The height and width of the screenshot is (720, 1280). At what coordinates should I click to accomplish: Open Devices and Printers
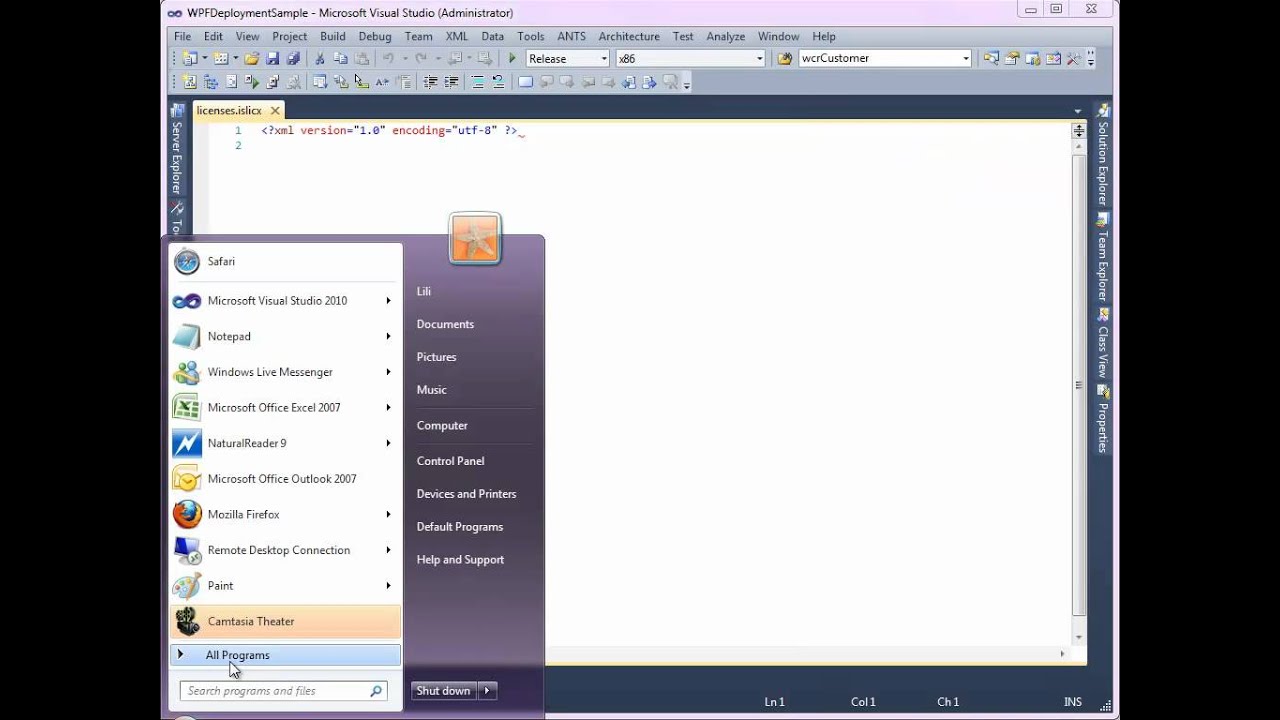[466, 494]
